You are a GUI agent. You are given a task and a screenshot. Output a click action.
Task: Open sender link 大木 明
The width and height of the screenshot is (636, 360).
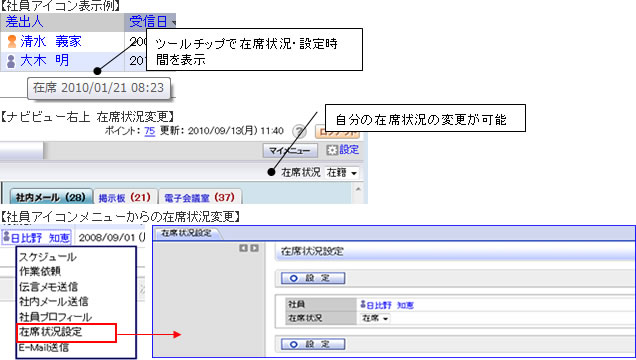pos(45,61)
